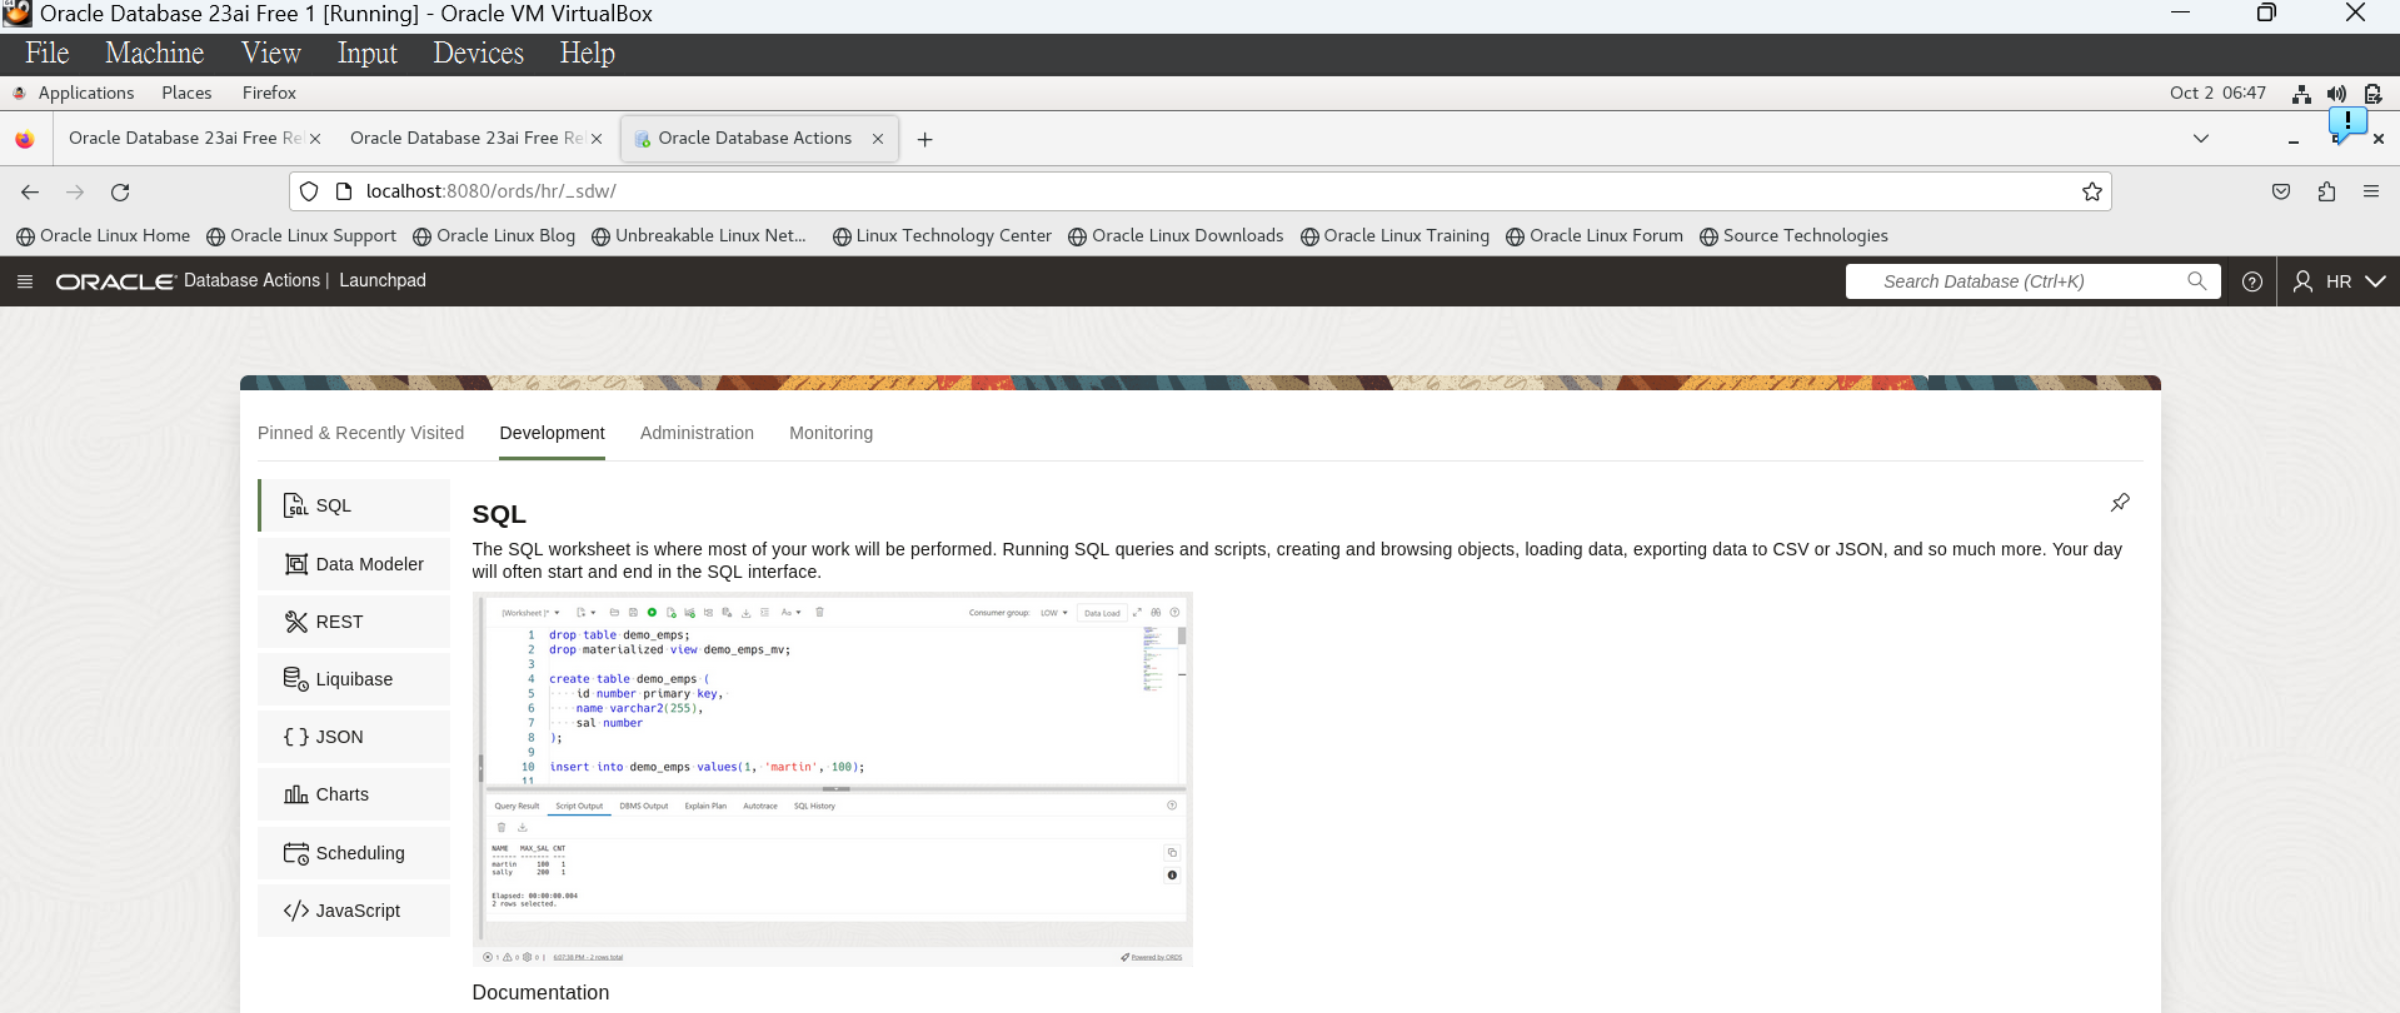The height and width of the screenshot is (1013, 2400).
Task: Click the ORACLE Database Actions logo
Action: pos(187,281)
